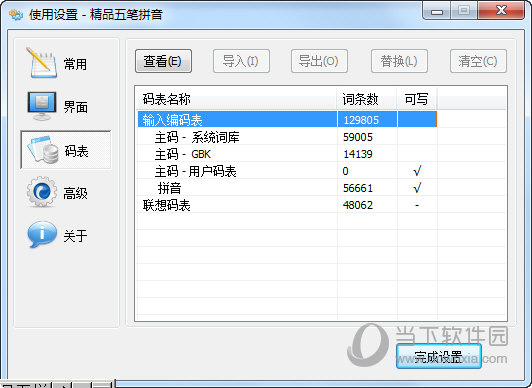532x388 pixels.
Task: Select the 主码 - 用户码表 row
Action: pyautogui.click(x=287, y=171)
